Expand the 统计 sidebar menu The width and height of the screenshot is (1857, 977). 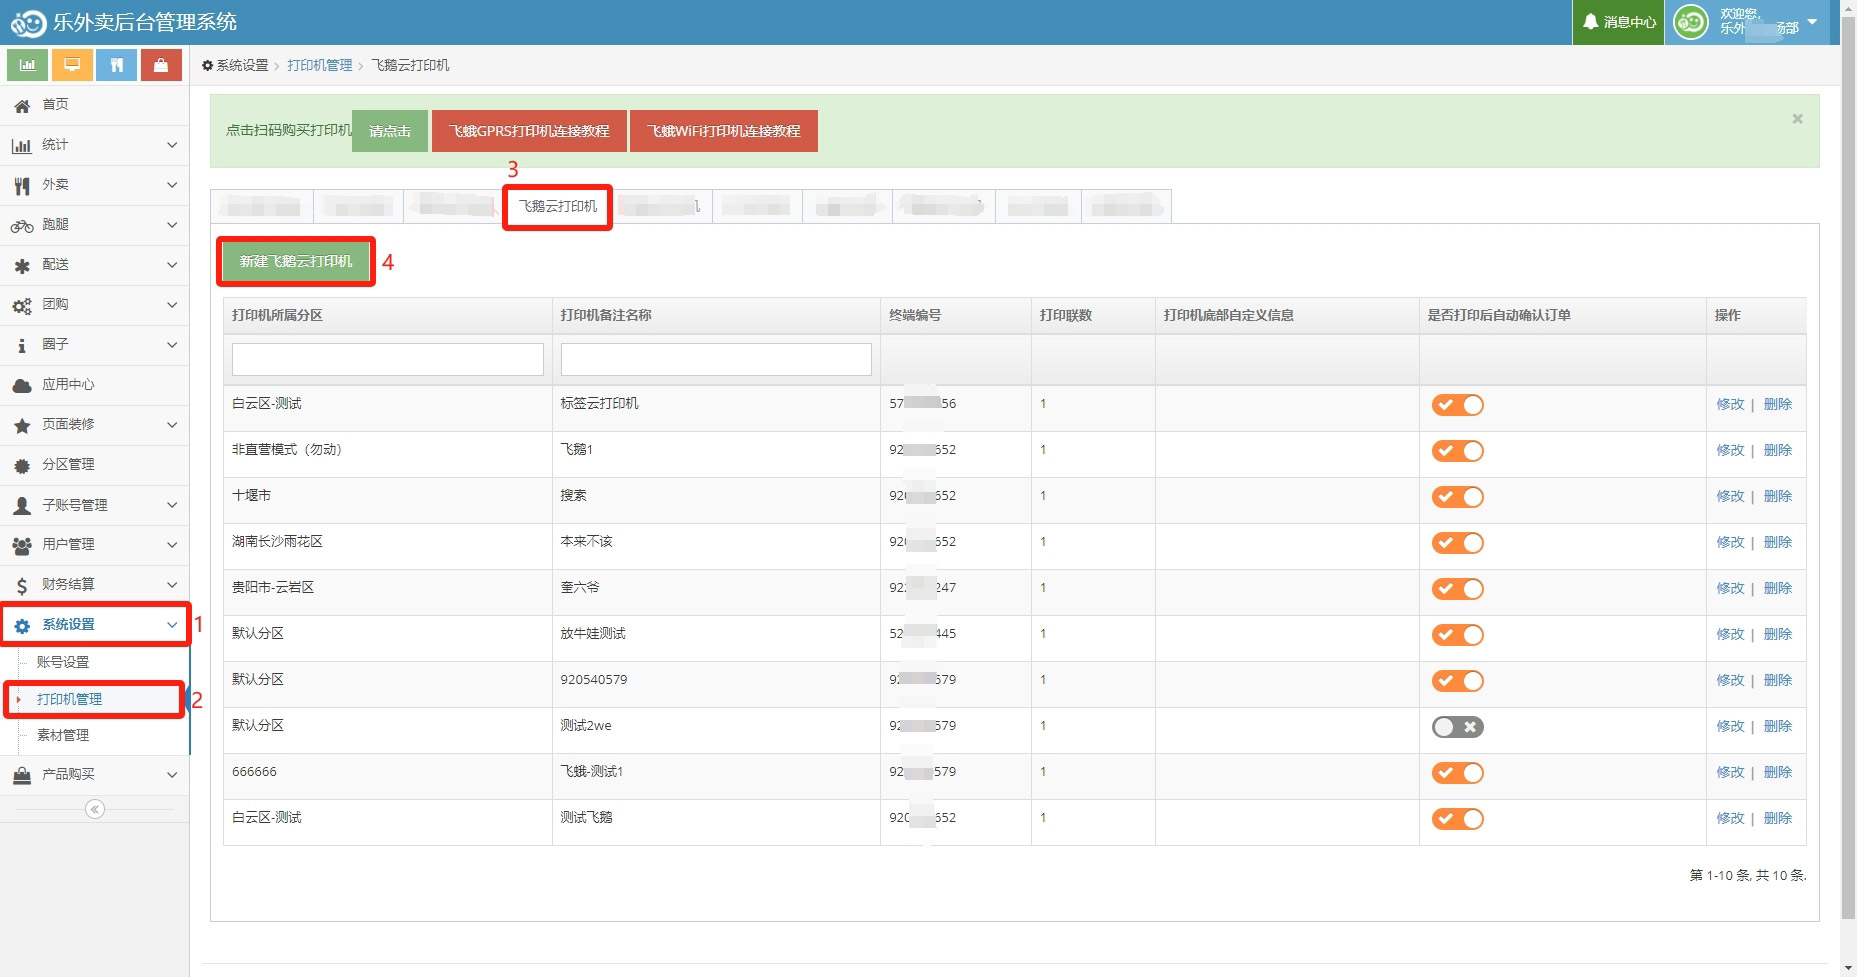pos(94,145)
